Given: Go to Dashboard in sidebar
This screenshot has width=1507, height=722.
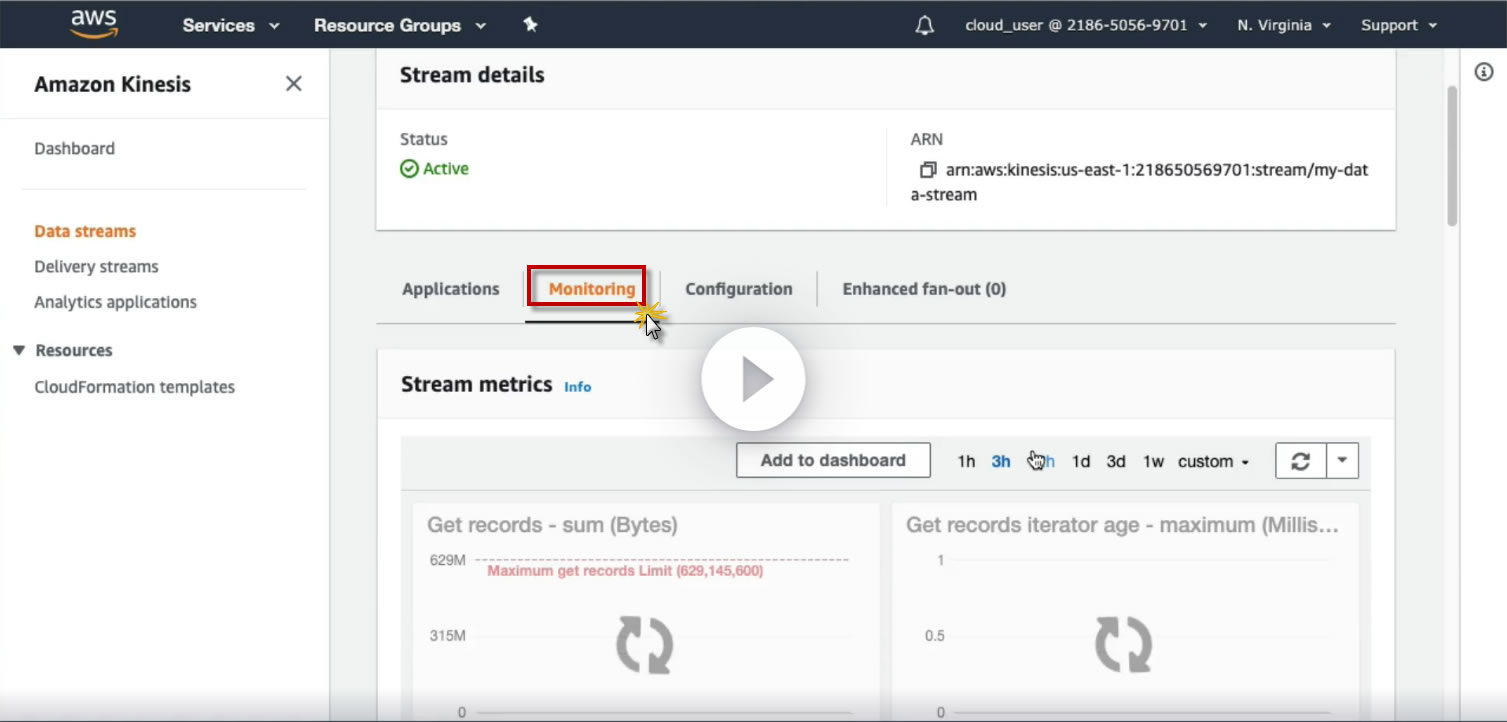Looking at the screenshot, I should (75, 148).
